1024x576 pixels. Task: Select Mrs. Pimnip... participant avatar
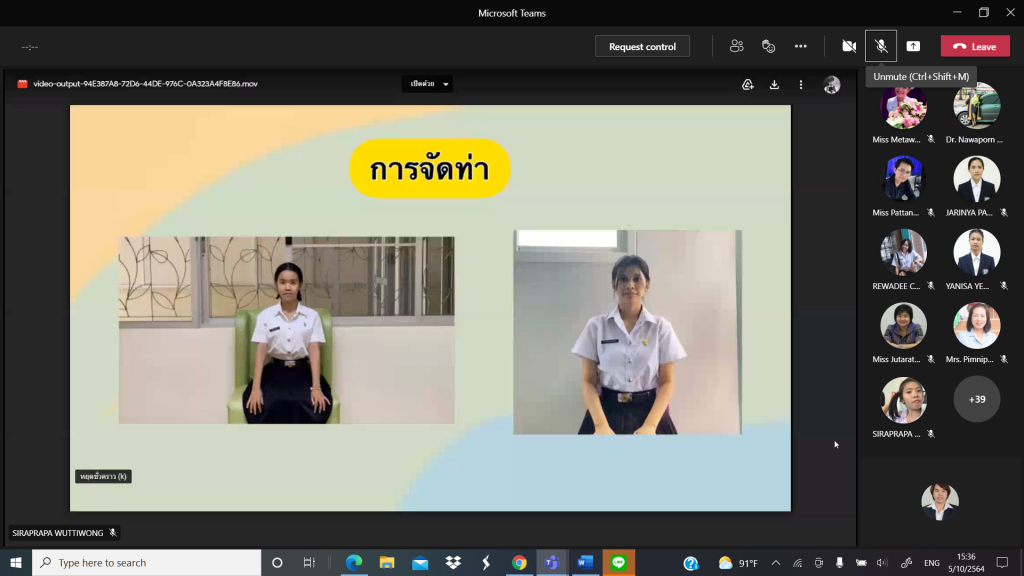[x=976, y=325]
